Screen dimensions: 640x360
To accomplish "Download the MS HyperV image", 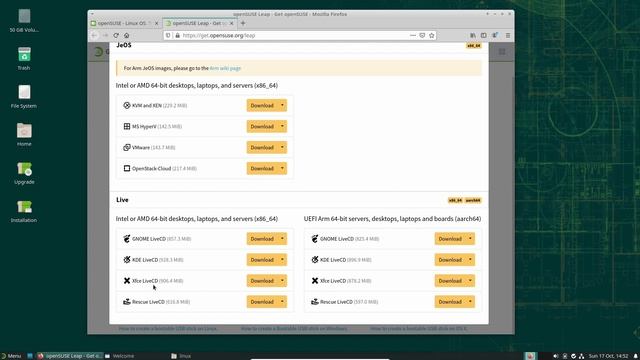I will 262,127.
